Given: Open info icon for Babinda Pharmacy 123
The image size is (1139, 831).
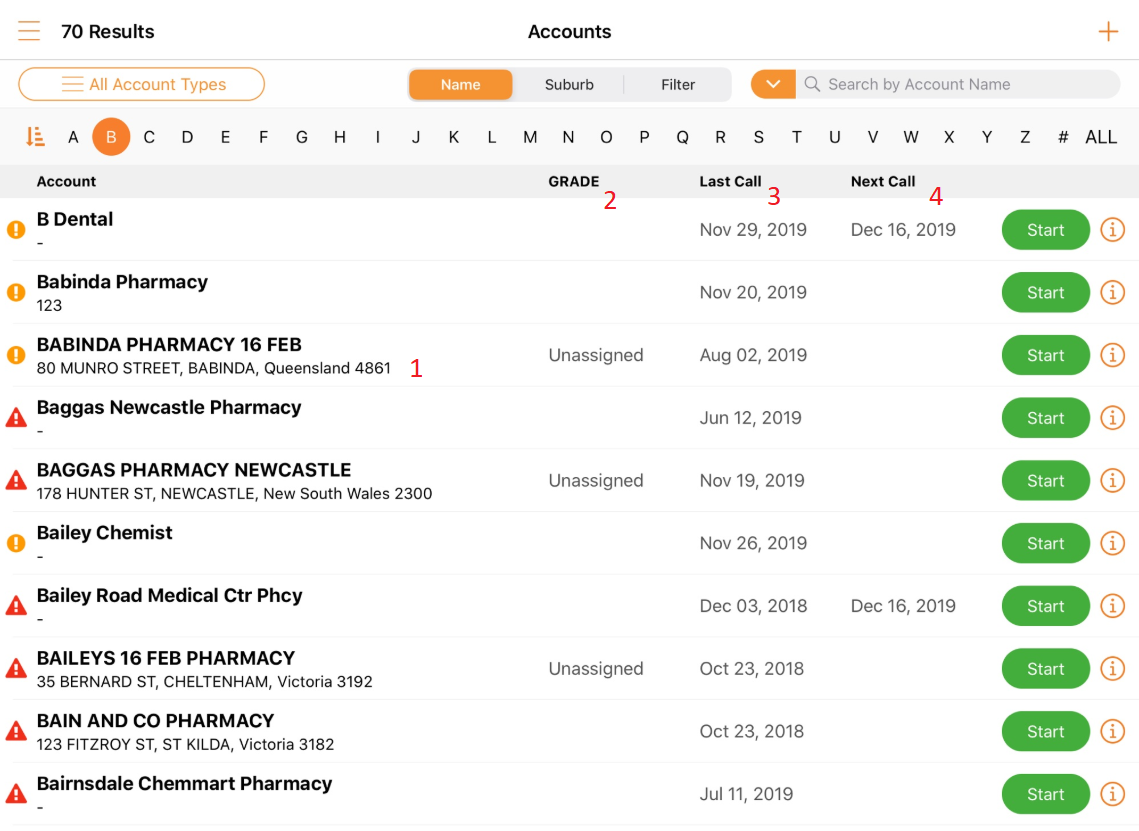Looking at the screenshot, I should pyautogui.click(x=1112, y=292).
